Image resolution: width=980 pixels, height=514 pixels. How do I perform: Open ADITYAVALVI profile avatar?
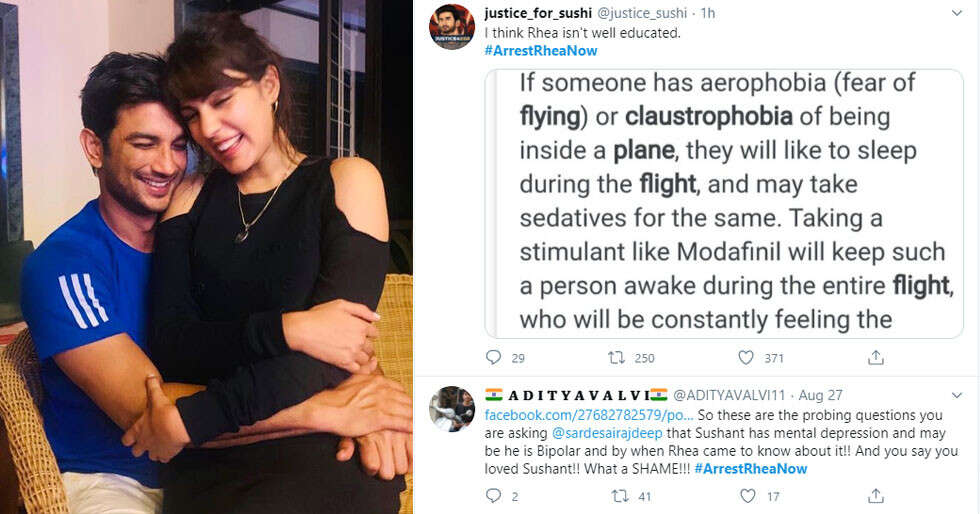pyautogui.click(x=452, y=409)
